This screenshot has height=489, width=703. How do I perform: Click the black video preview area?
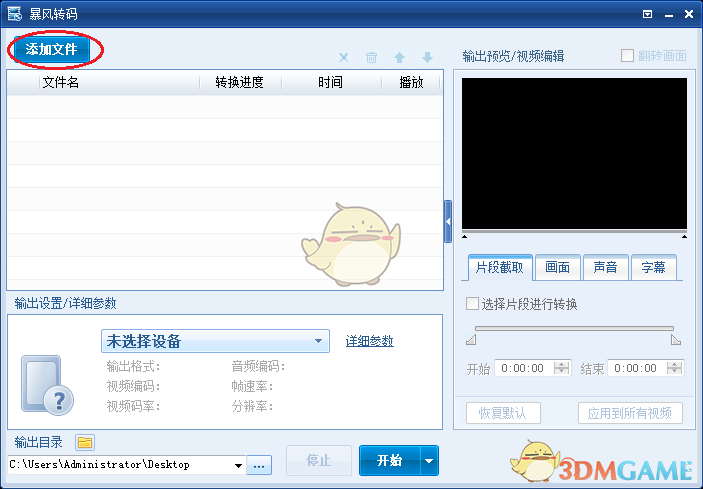pos(574,153)
